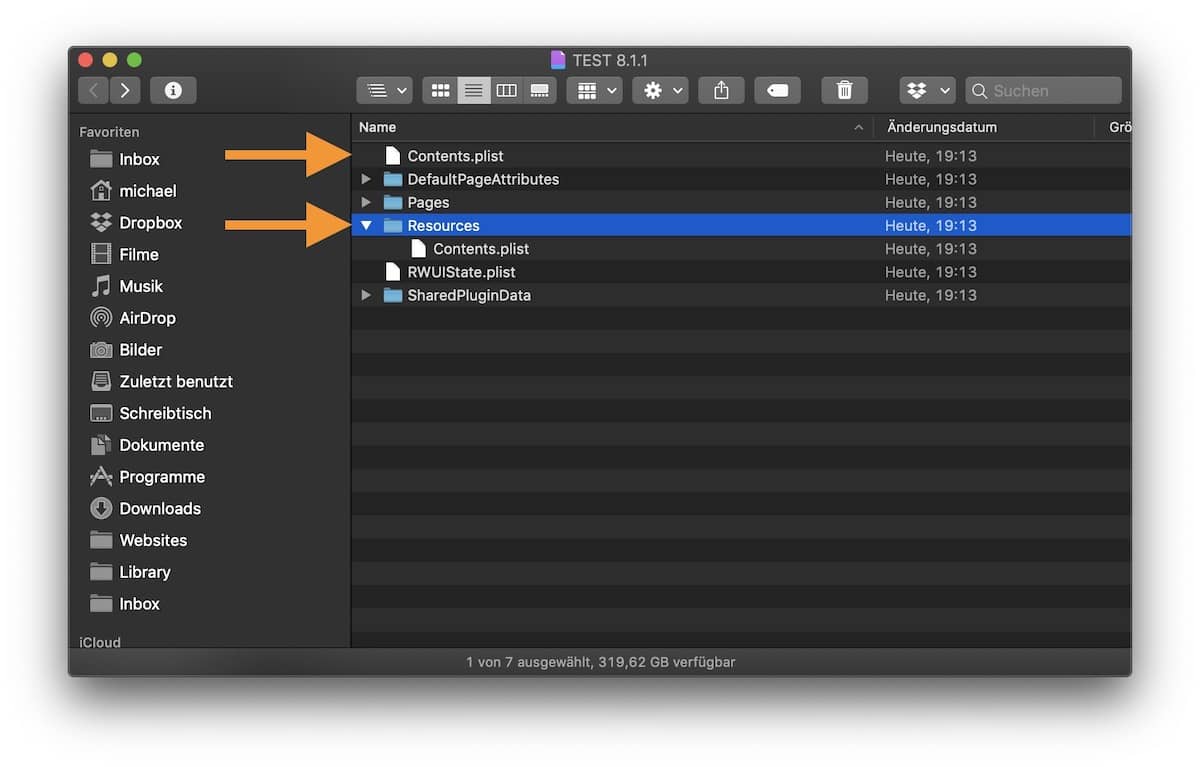Switch to list view
1200x767 pixels.
474,90
